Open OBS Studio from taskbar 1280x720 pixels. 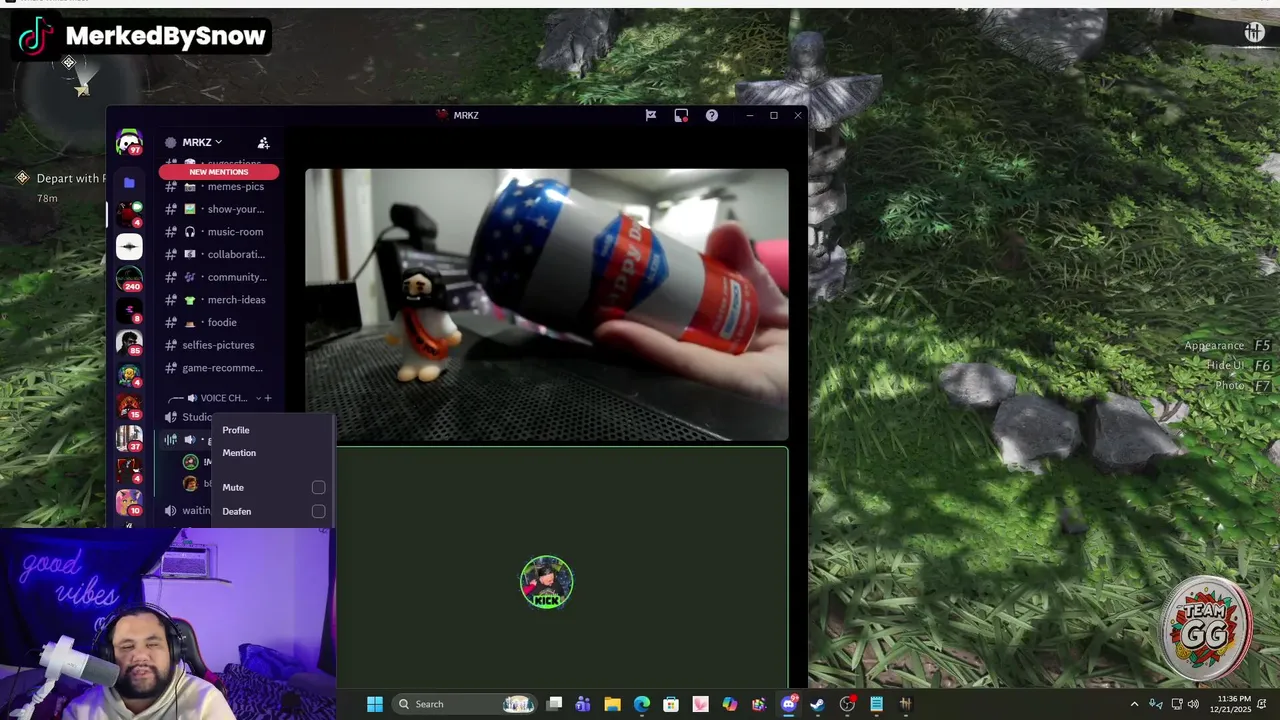[847, 704]
